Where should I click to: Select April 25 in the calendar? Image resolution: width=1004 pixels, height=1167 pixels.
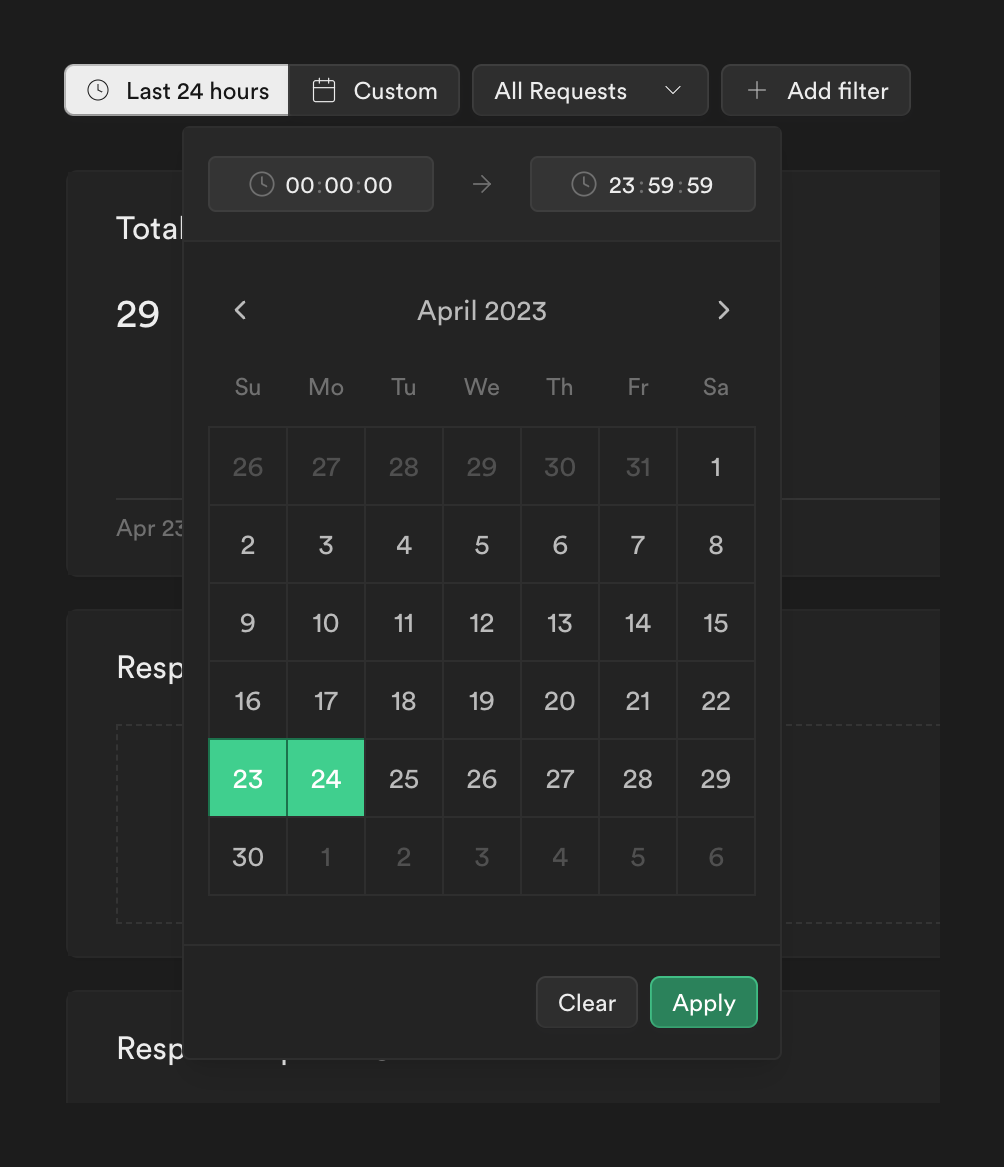point(403,778)
